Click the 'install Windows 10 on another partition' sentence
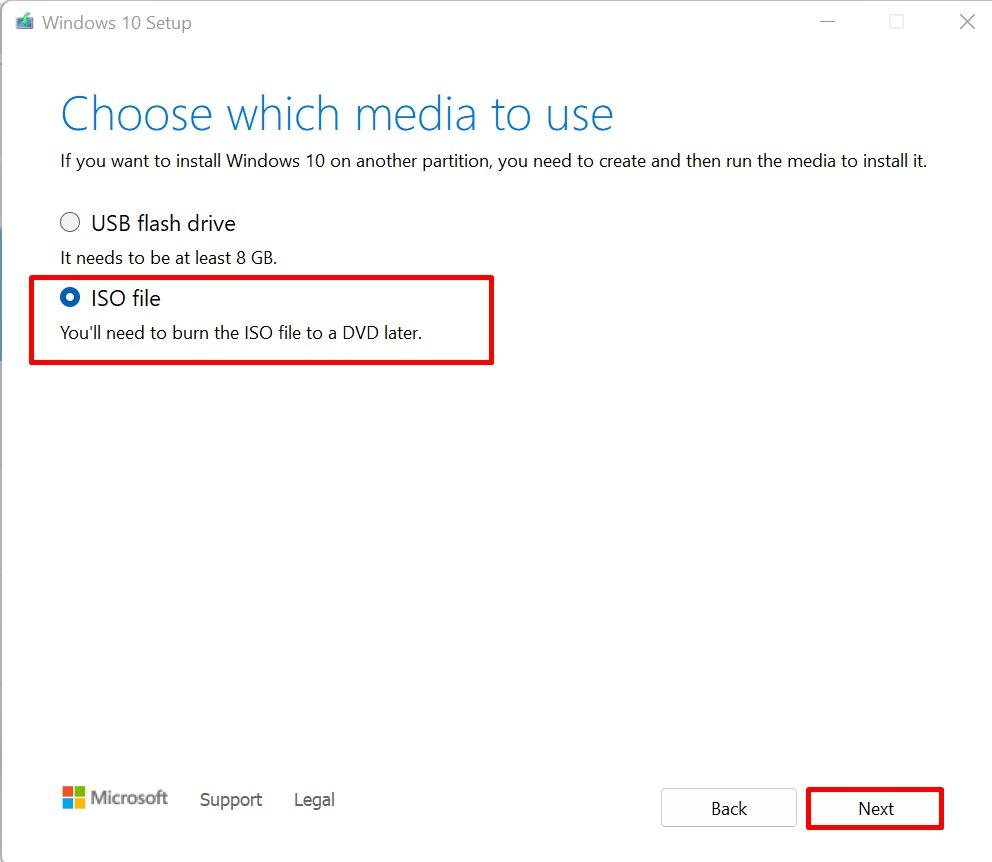Screen dimensions: 992x862 [493, 161]
